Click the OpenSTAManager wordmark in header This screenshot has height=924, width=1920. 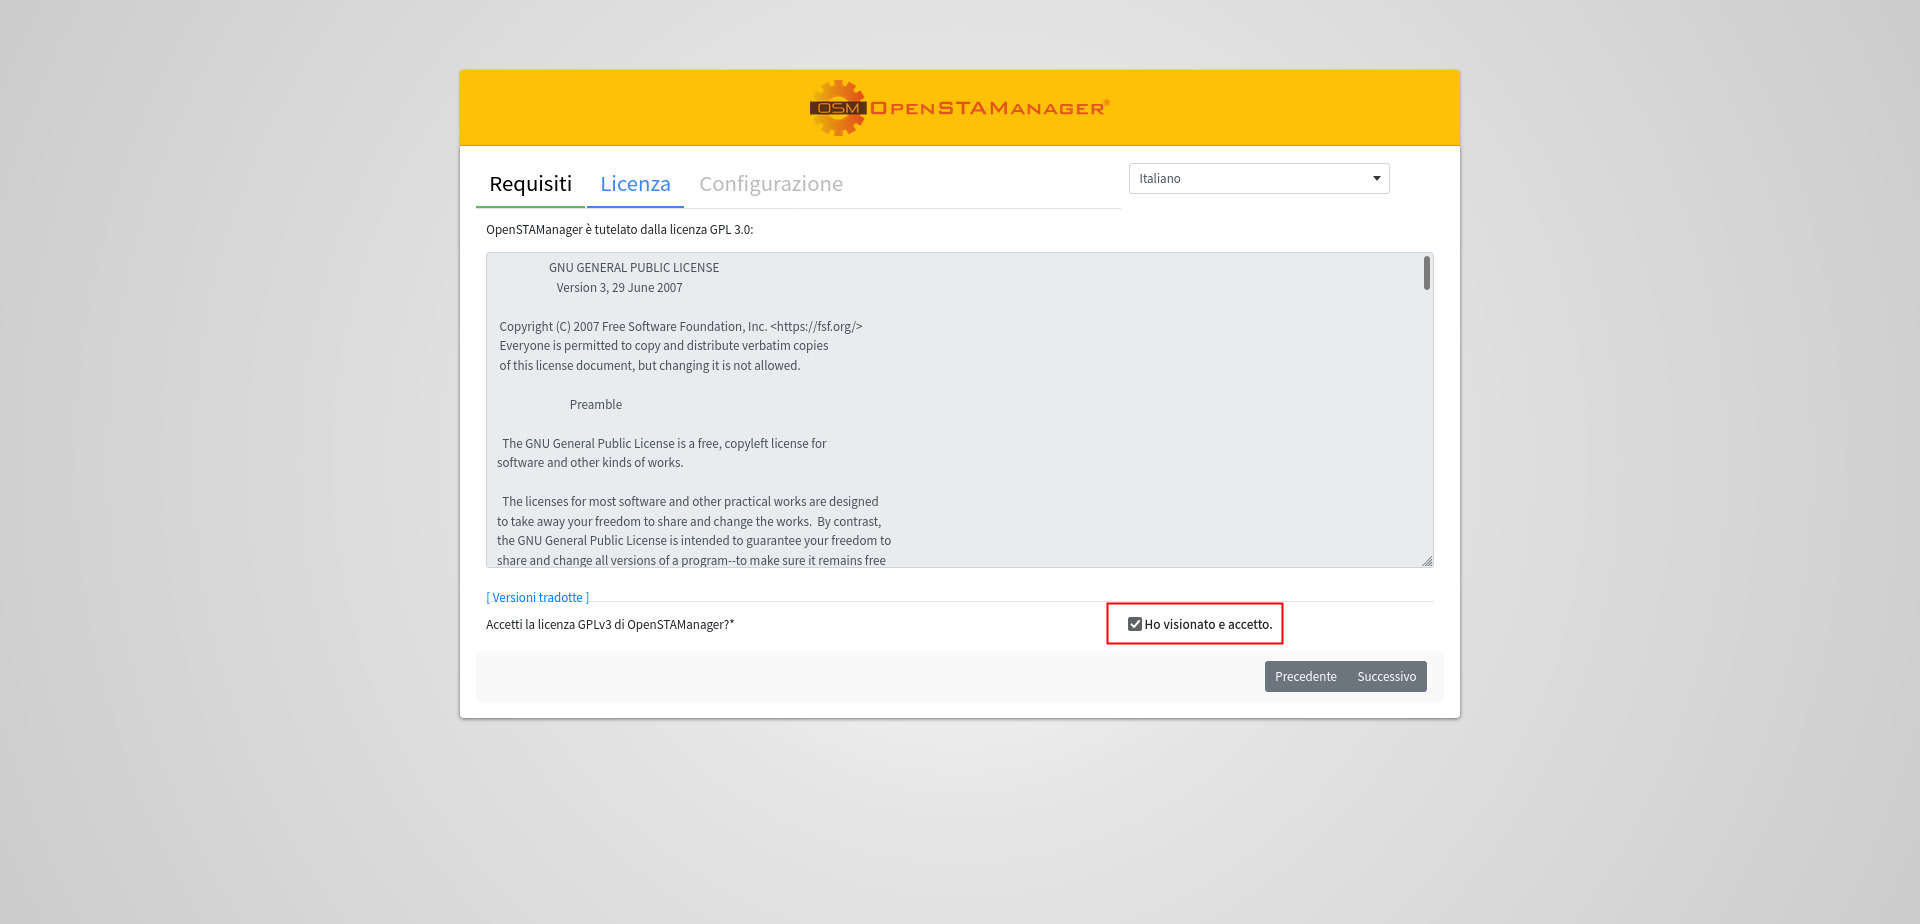pos(989,108)
